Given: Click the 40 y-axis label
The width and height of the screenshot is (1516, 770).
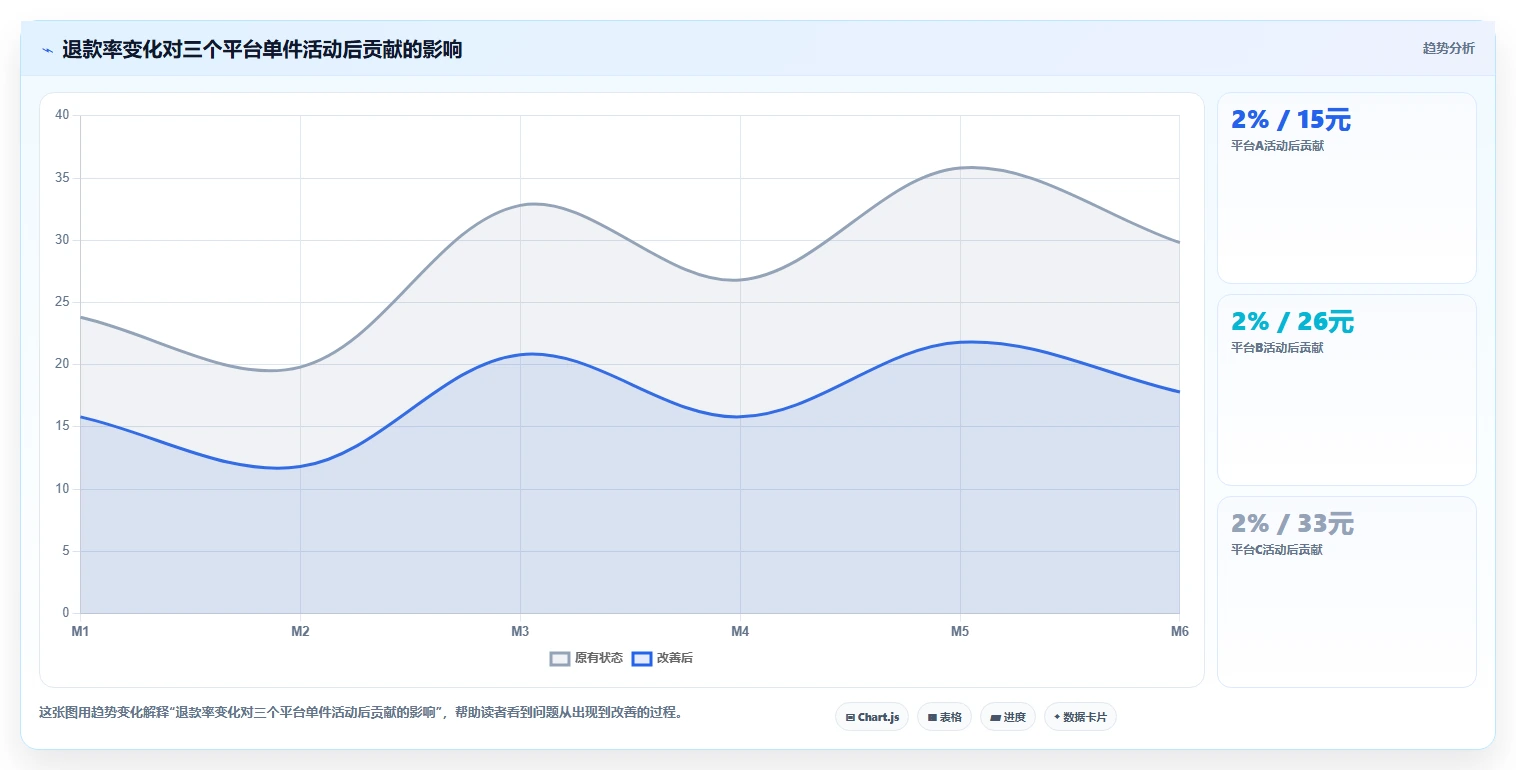Looking at the screenshot, I should click(x=62, y=115).
